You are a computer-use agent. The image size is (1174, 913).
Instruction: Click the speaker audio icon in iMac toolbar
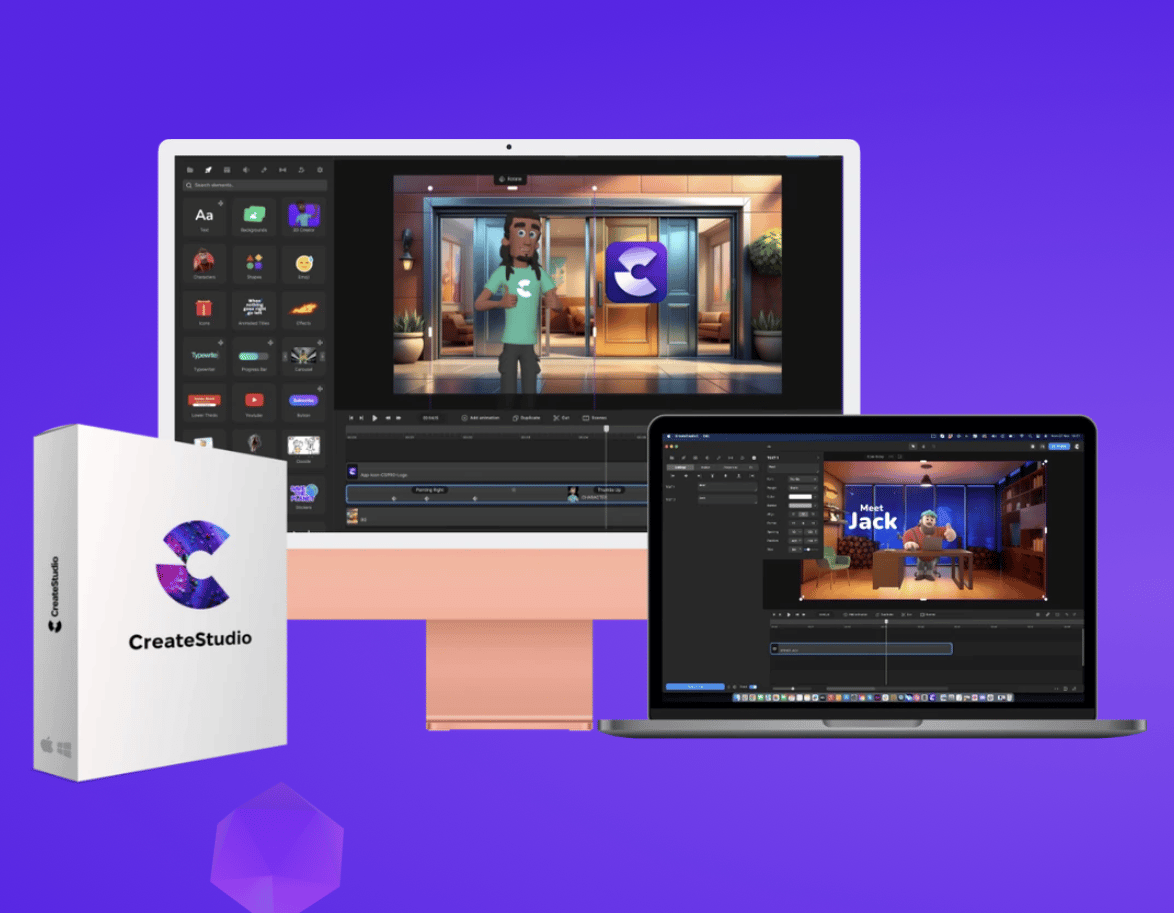246,170
